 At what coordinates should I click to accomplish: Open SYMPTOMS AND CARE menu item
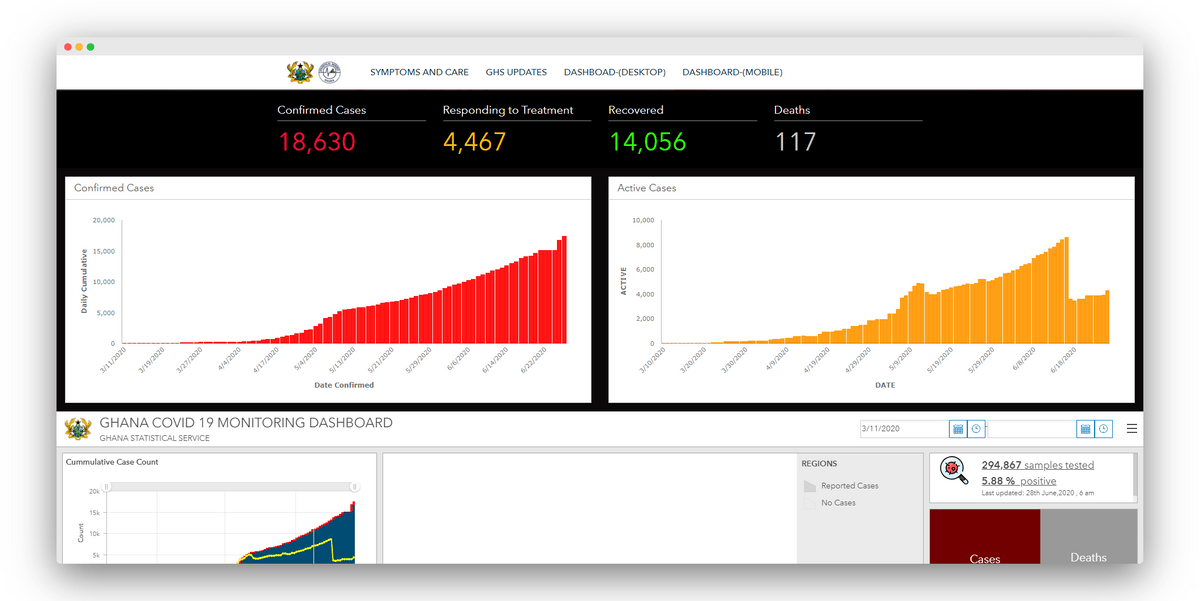[419, 72]
